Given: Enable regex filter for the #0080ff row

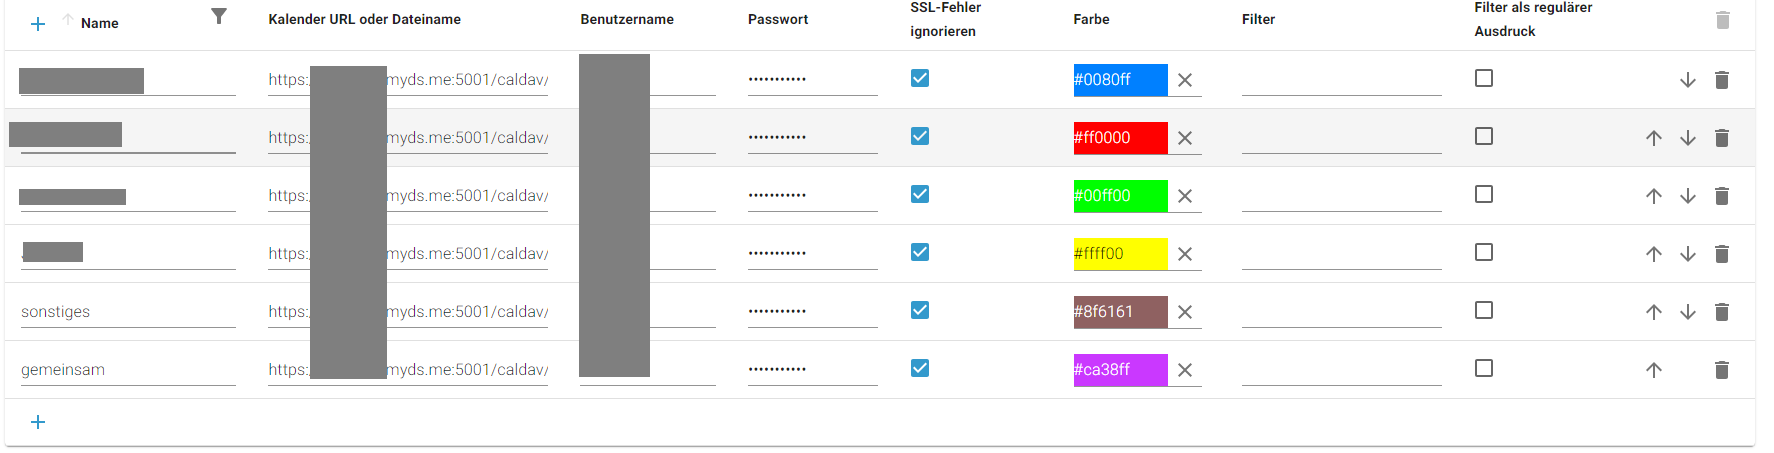Looking at the screenshot, I should tap(1484, 78).
